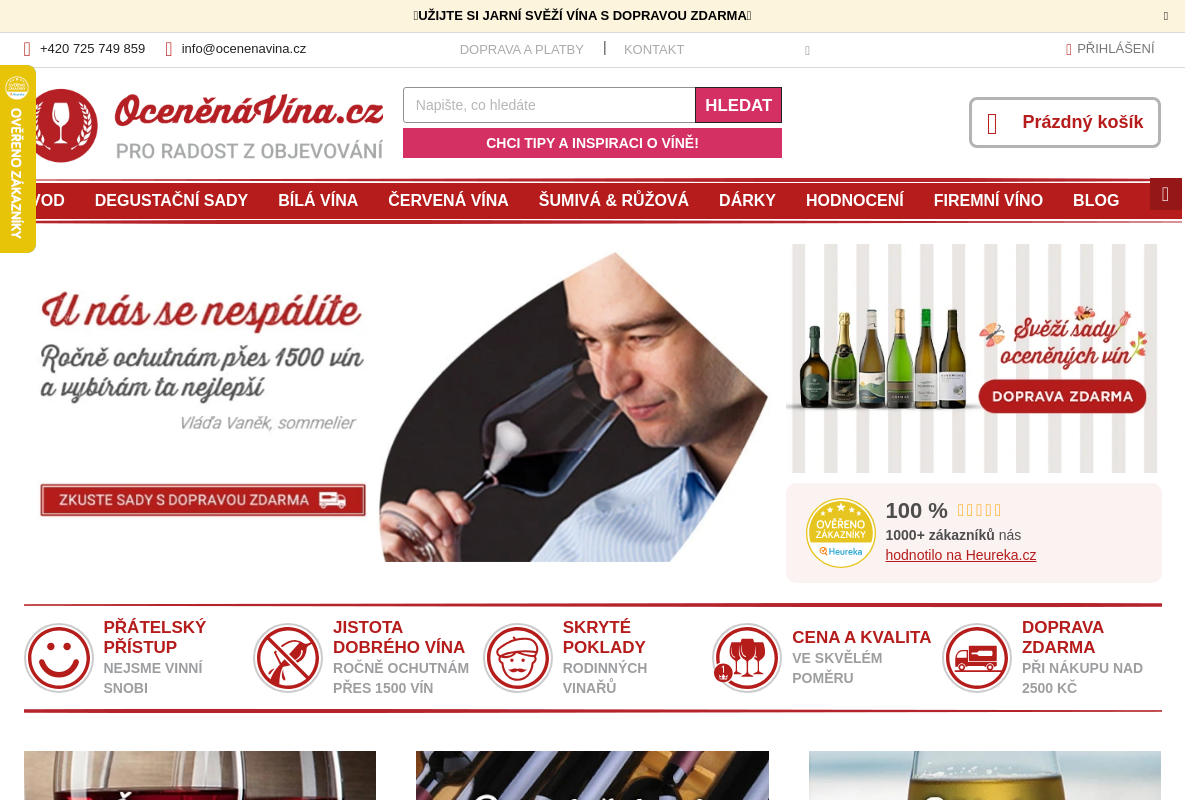The width and height of the screenshot is (1200, 800).
Task: Go to the Šumivá & Růžová category
Action: pos(614,200)
